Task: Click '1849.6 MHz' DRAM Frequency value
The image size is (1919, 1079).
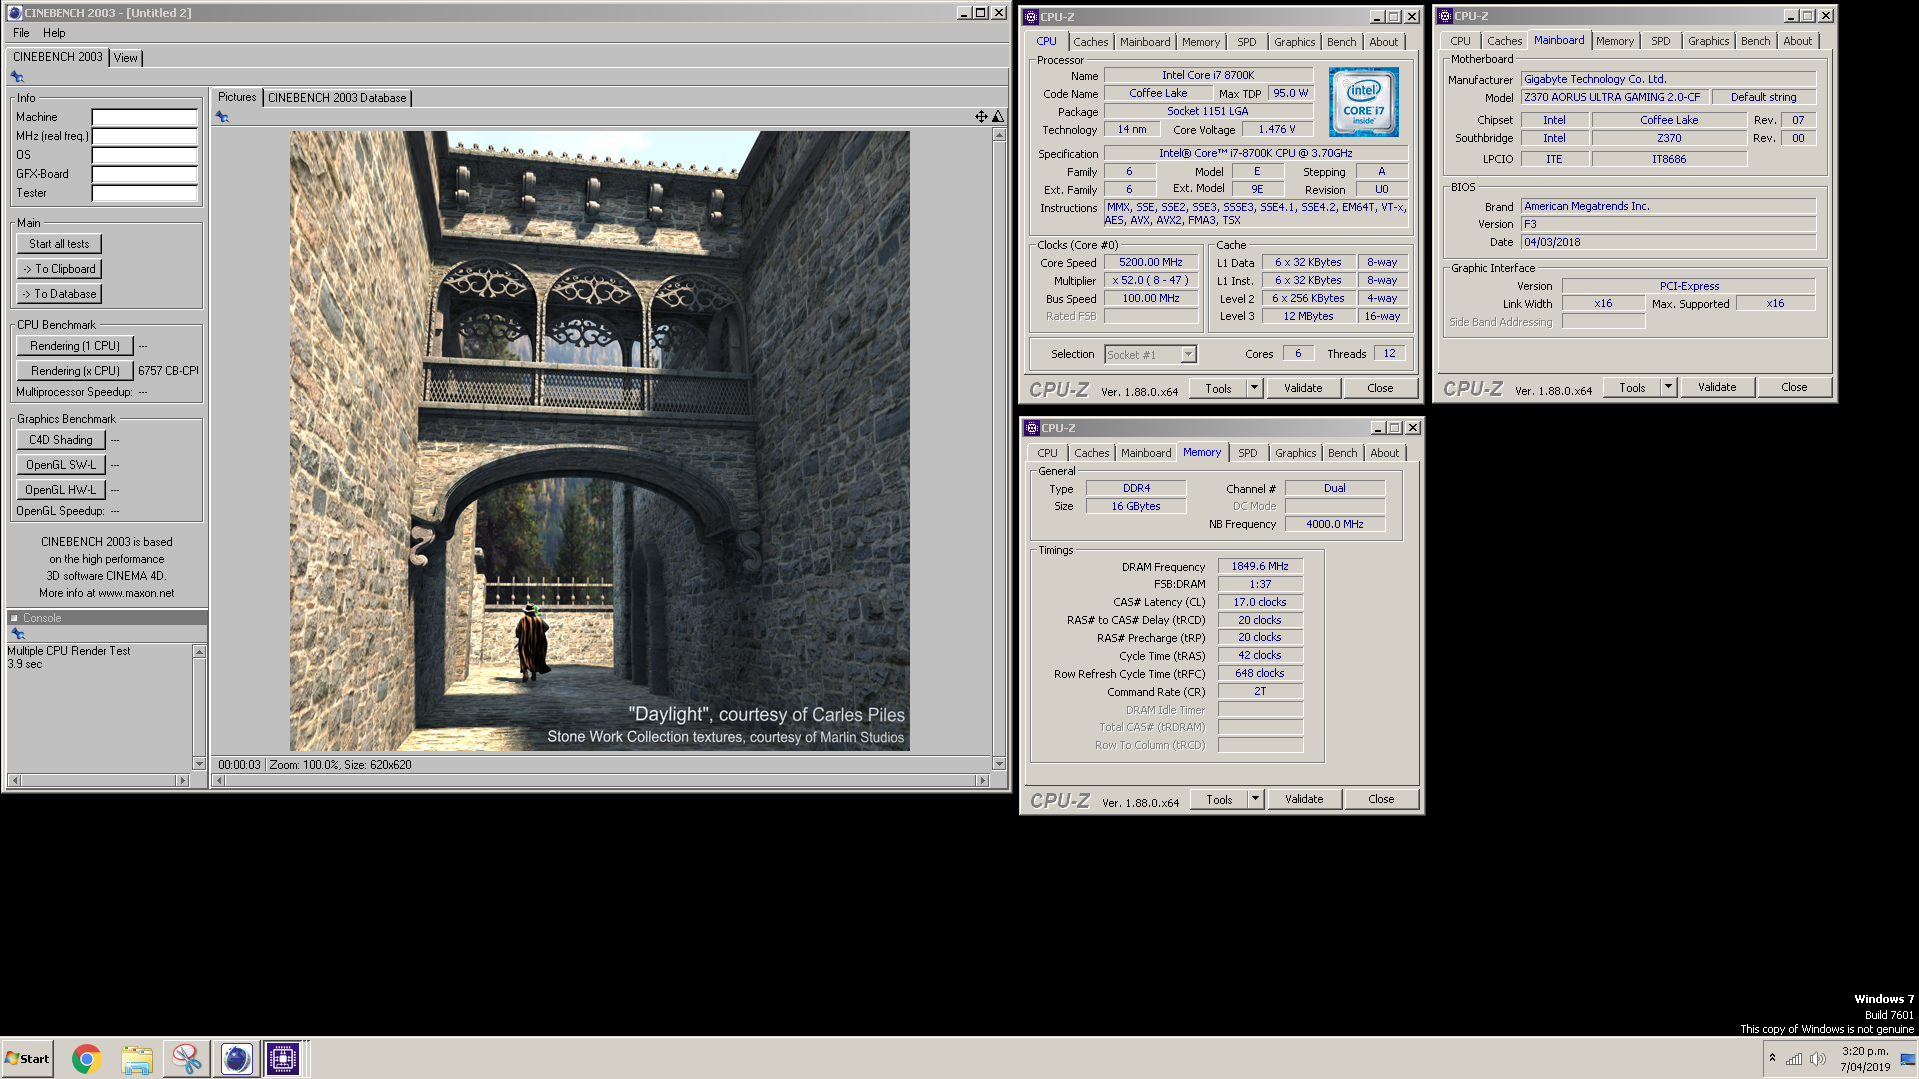Action: 1260,567
